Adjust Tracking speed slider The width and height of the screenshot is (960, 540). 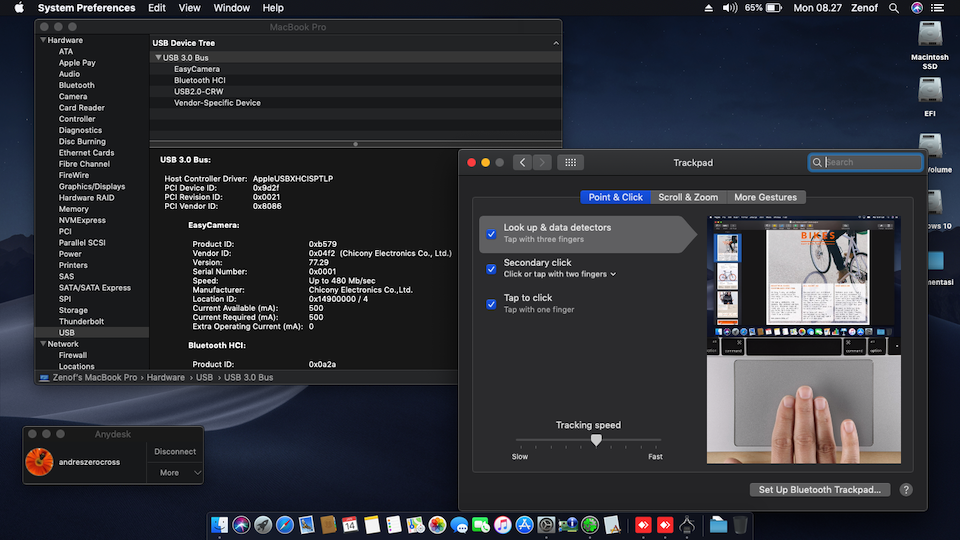[596, 440]
